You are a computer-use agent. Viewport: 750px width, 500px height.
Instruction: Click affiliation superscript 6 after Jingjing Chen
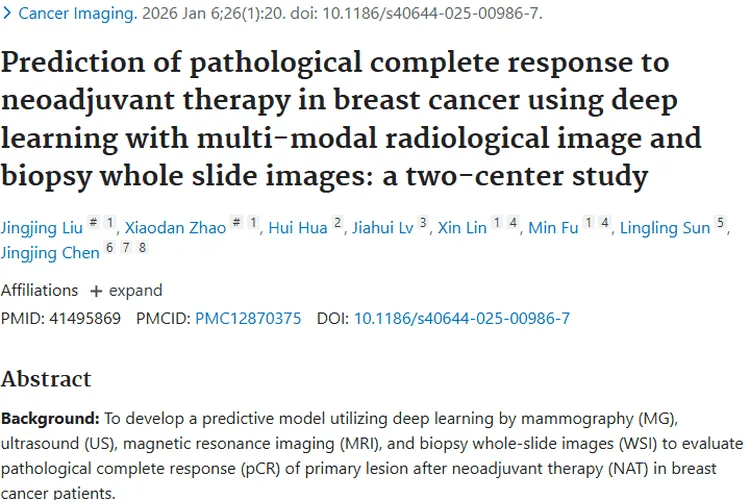(109, 248)
